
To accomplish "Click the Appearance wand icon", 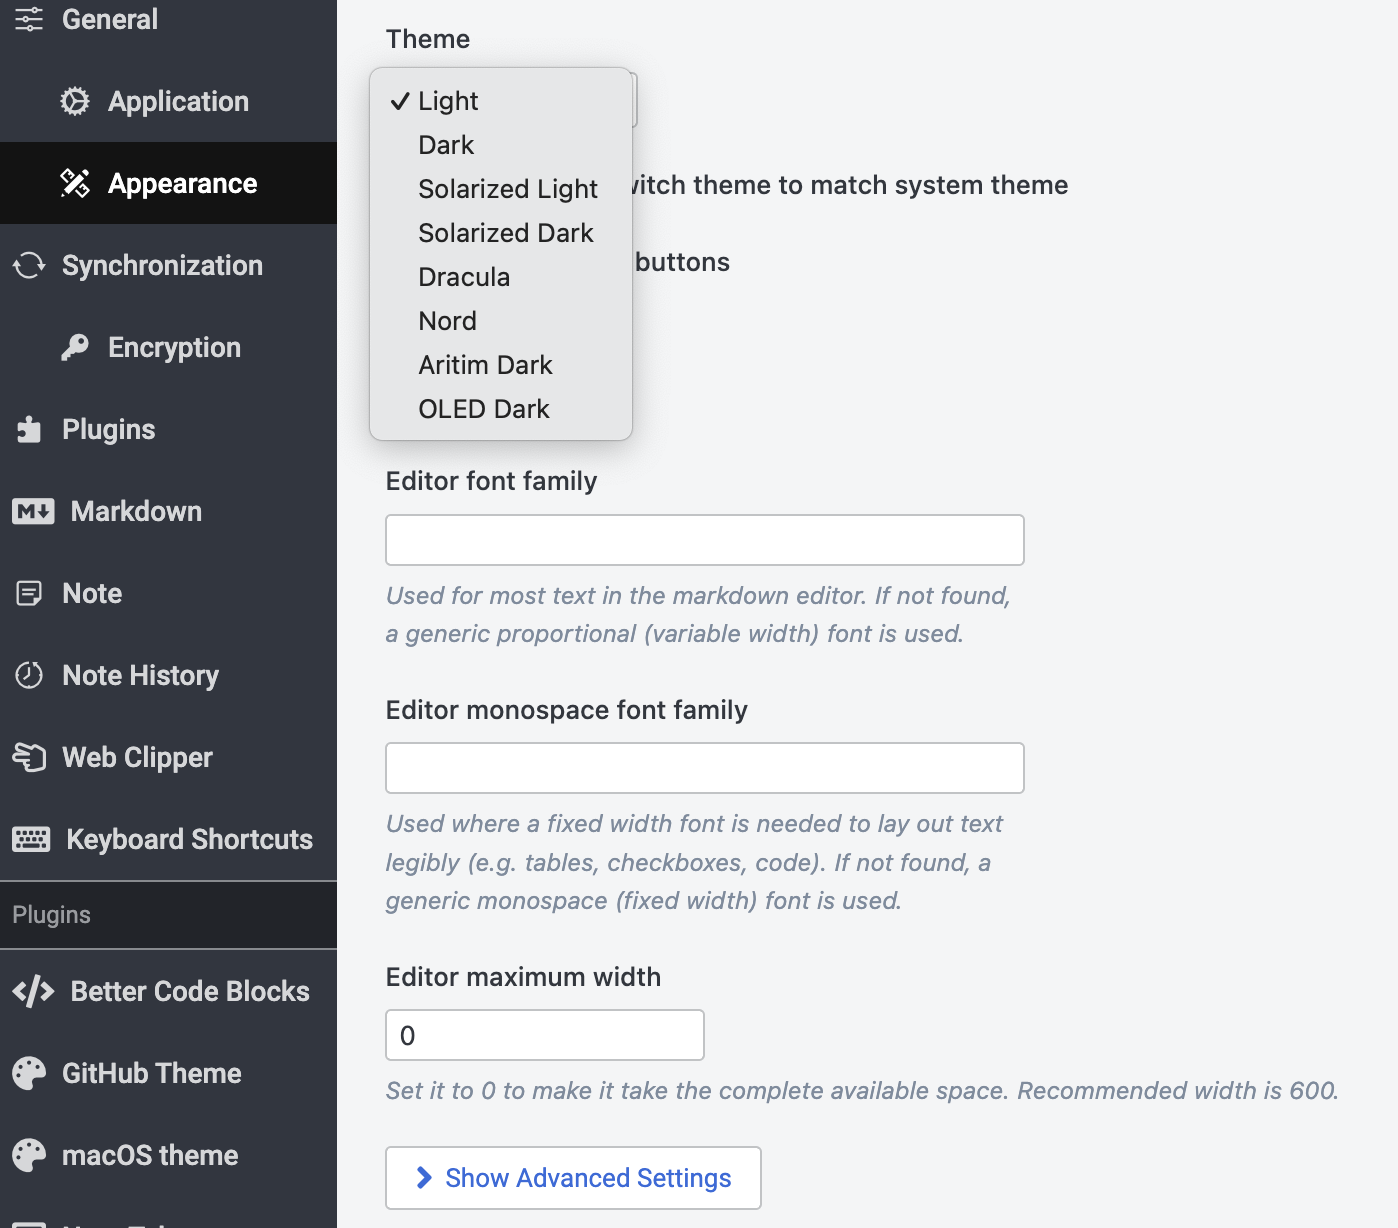I will 75,183.
